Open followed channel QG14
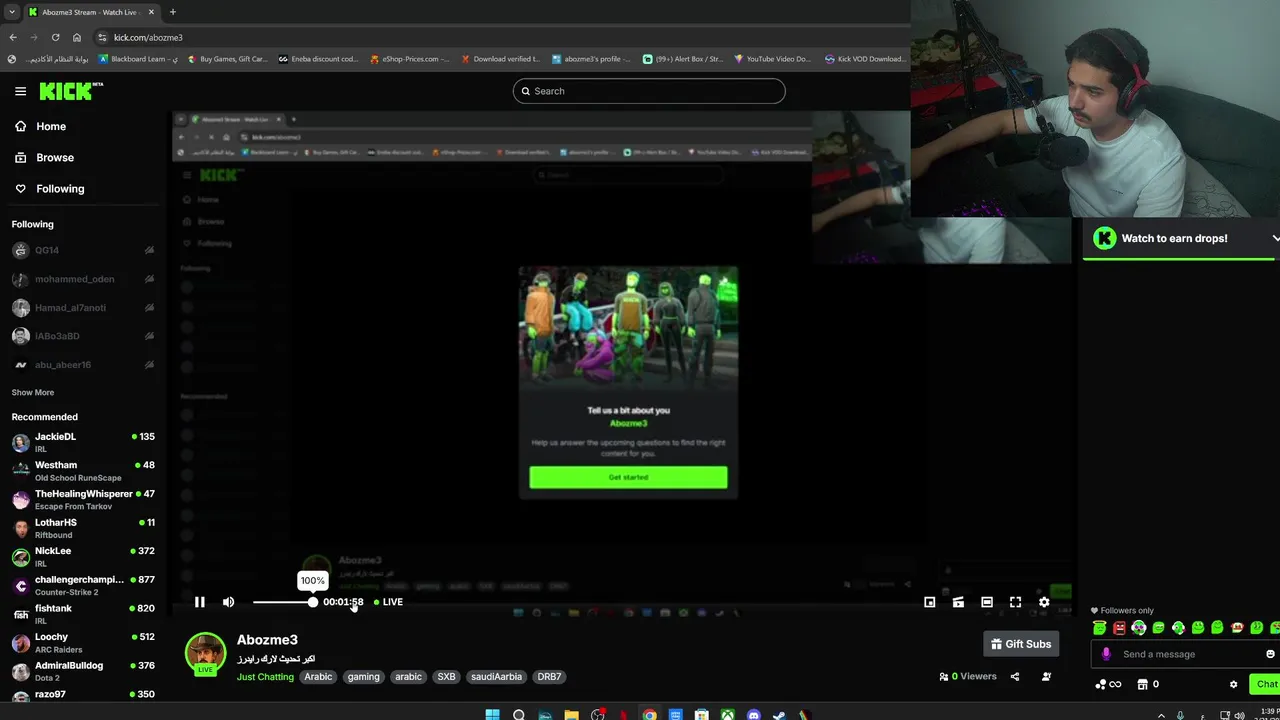This screenshot has width=1280, height=720. pyautogui.click(x=82, y=250)
